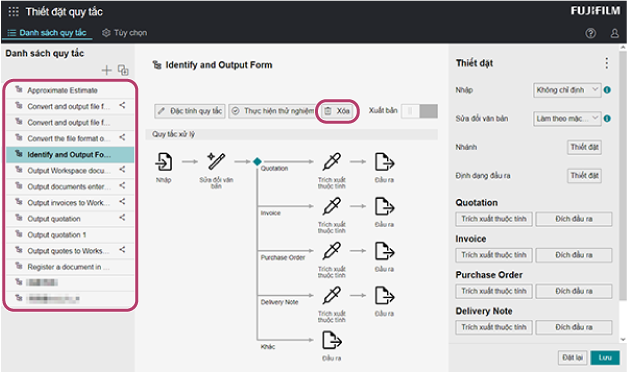Toggle the Xuất bản publish switch

point(419,111)
